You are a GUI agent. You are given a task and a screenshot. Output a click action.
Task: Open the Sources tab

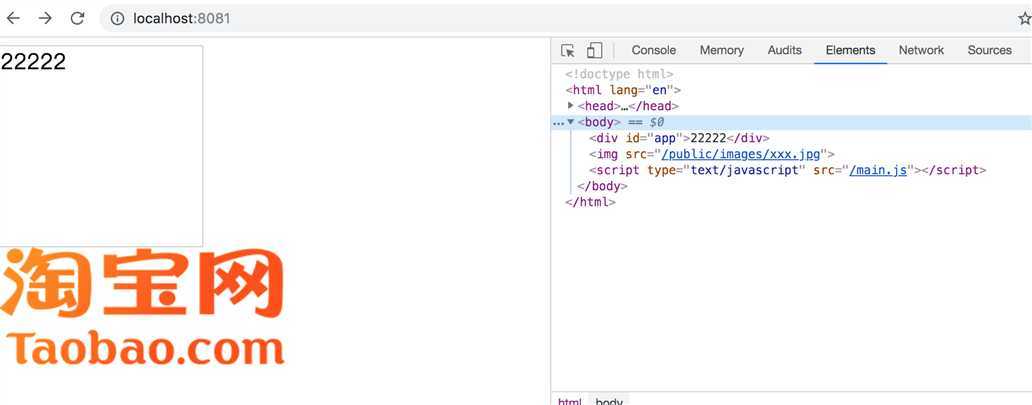(989, 50)
